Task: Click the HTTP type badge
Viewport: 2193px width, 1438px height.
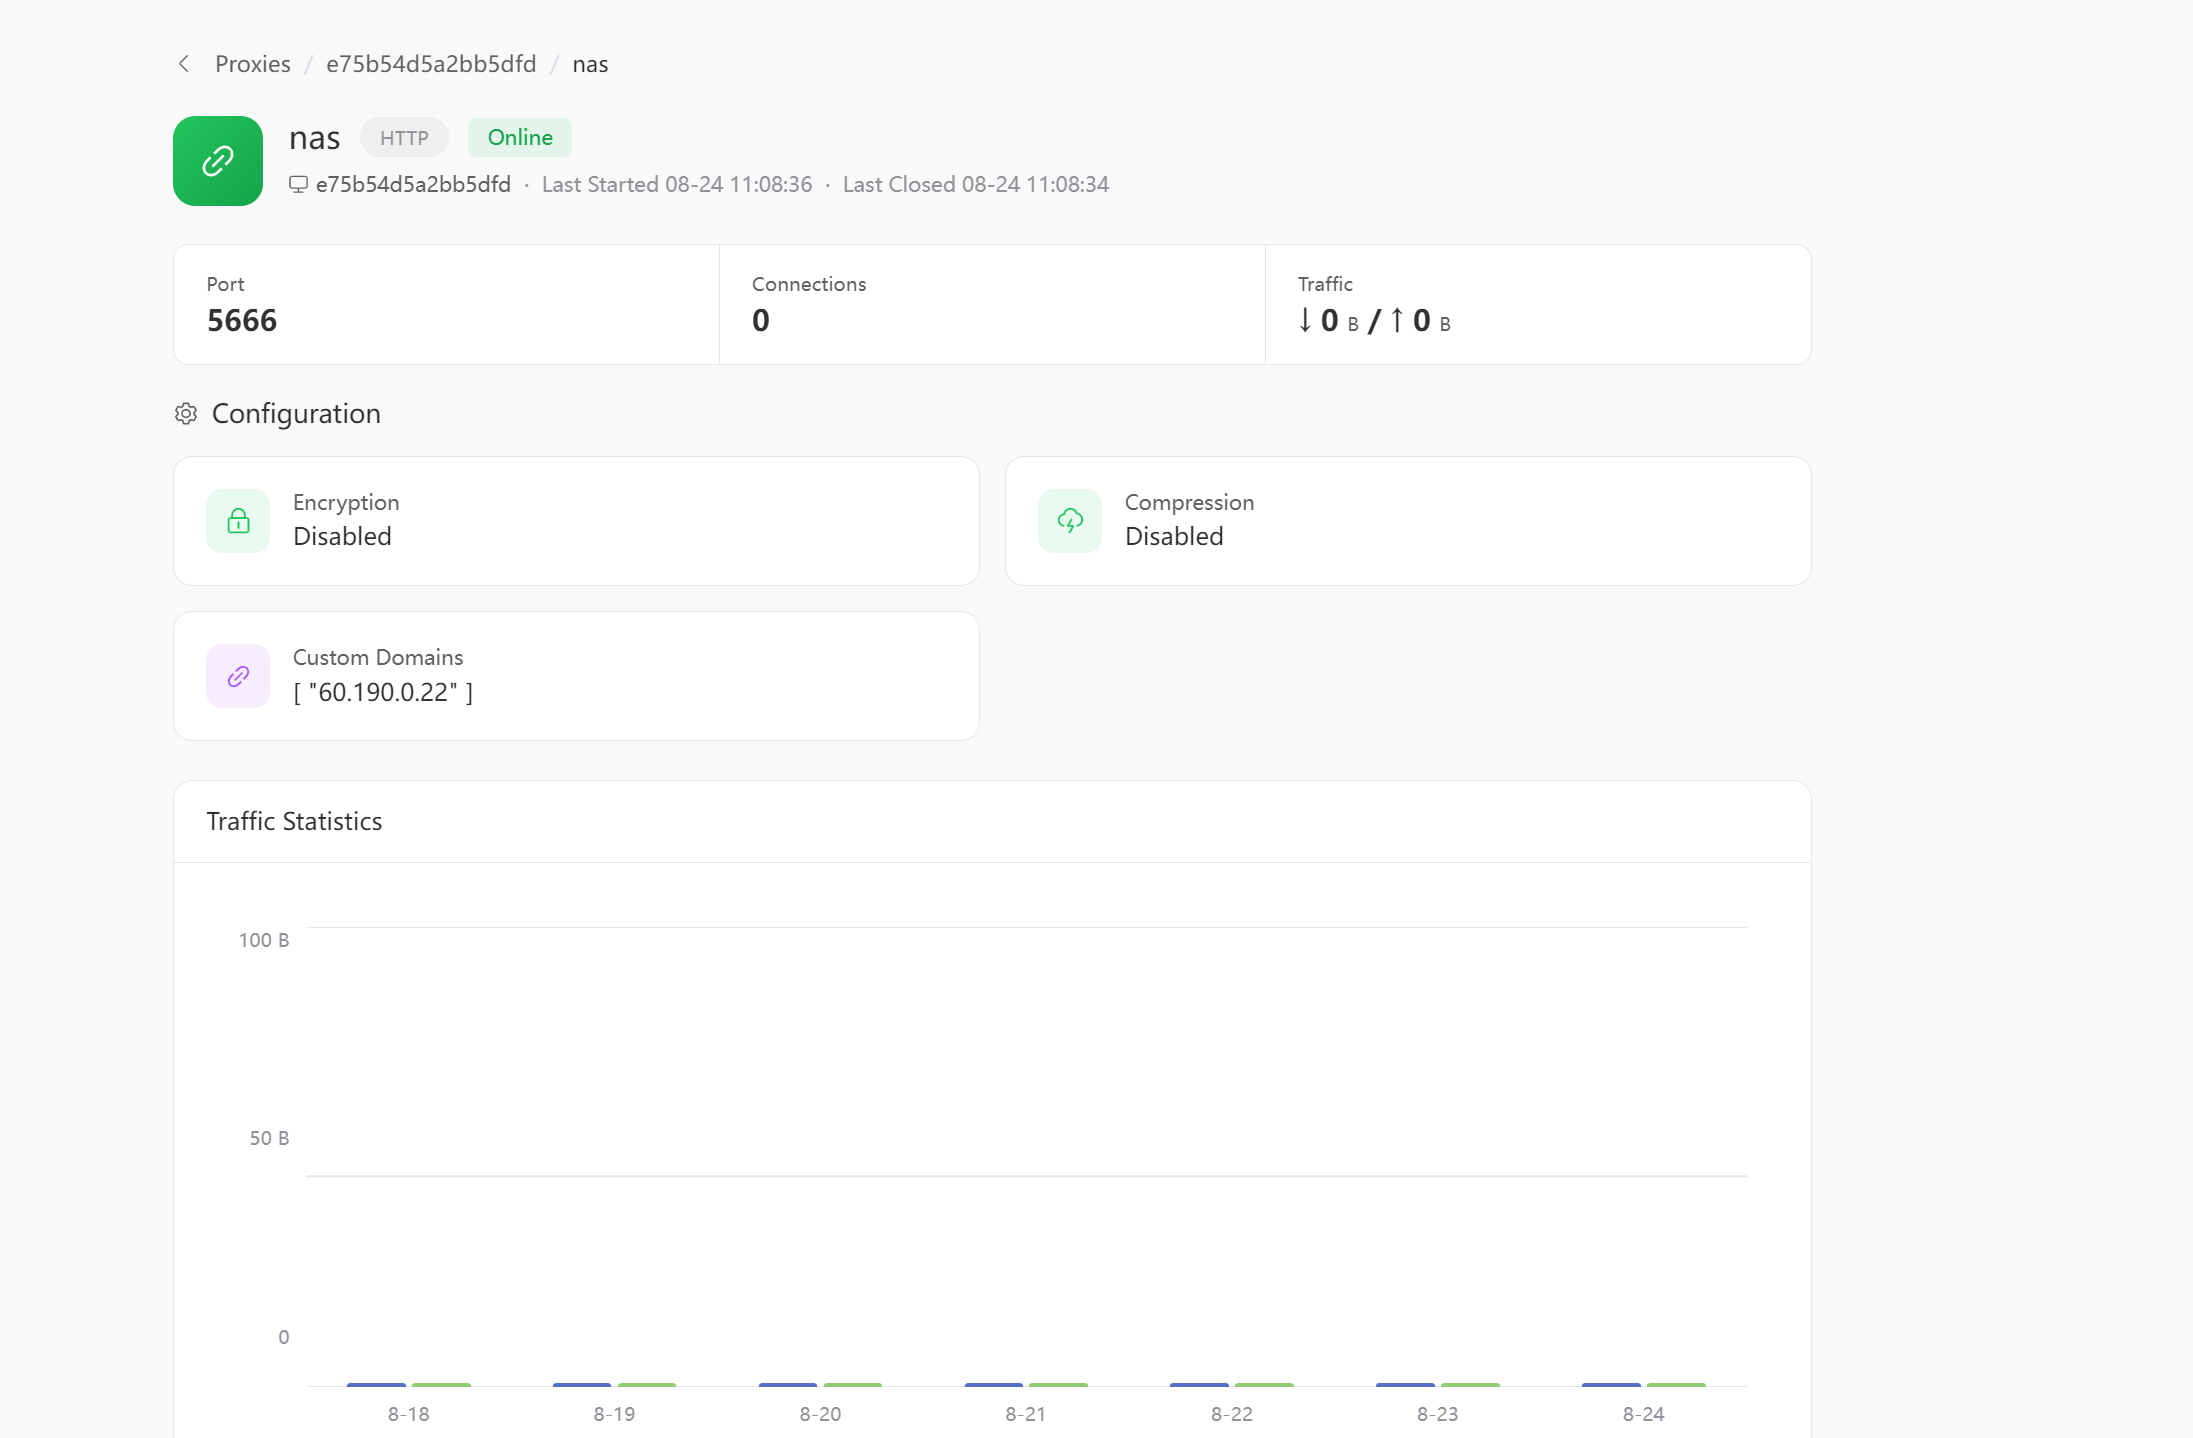Action: point(404,138)
